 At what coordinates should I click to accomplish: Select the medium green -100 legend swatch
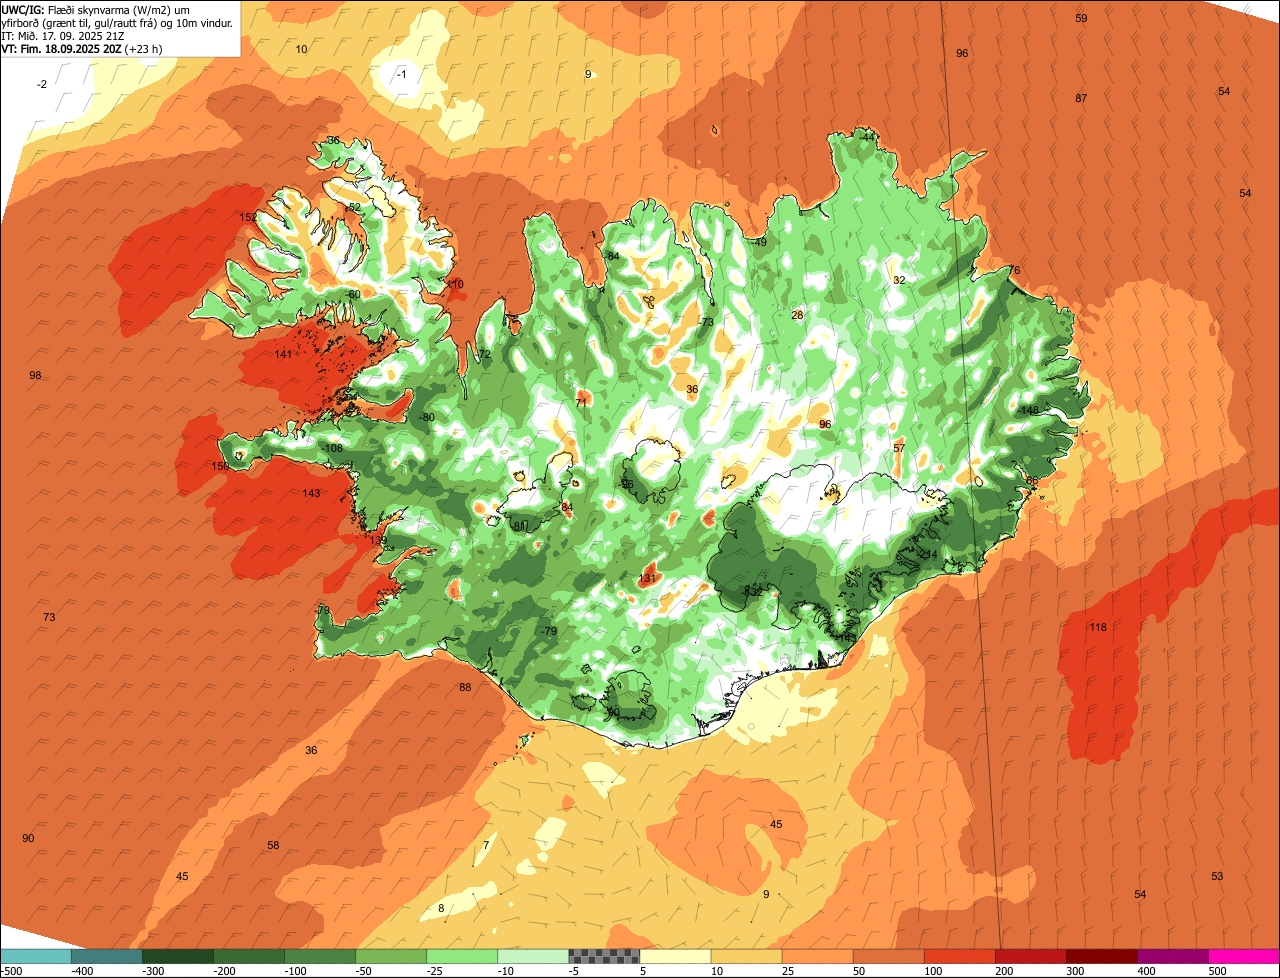(x=320, y=956)
